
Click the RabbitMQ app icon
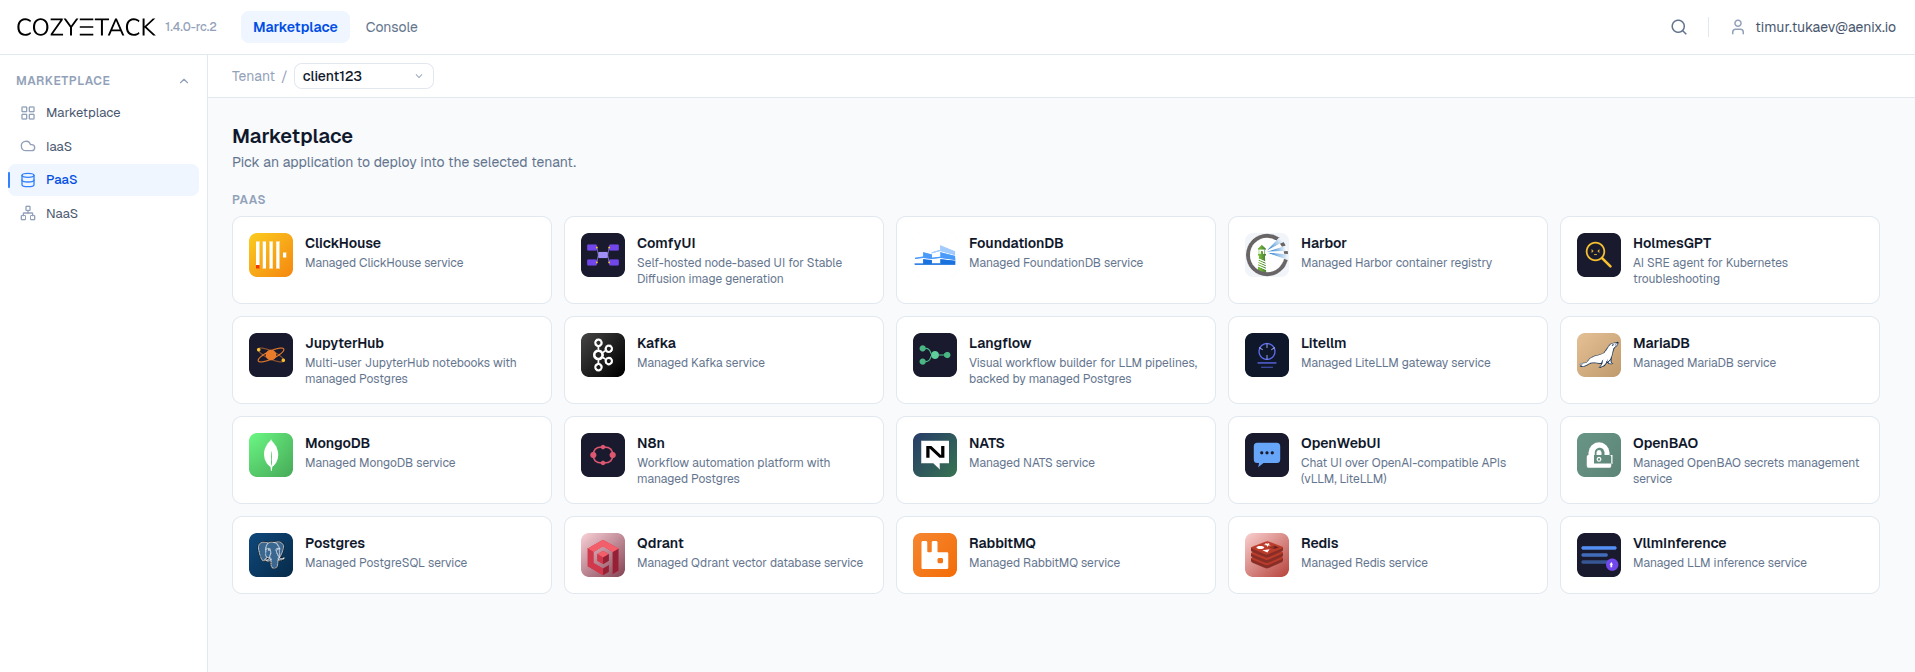pyautogui.click(x=935, y=555)
